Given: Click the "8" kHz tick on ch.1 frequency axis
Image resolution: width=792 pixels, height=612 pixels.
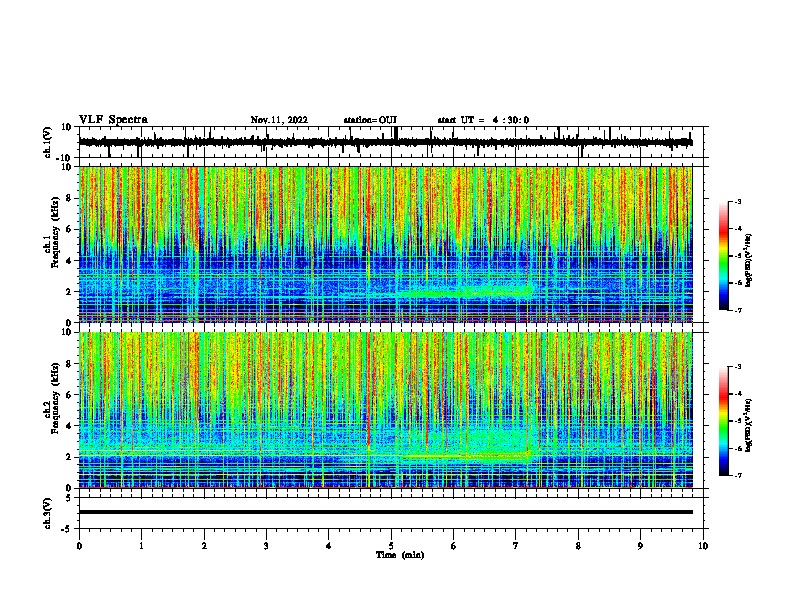Looking at the screenshot, I should point(70,198).
